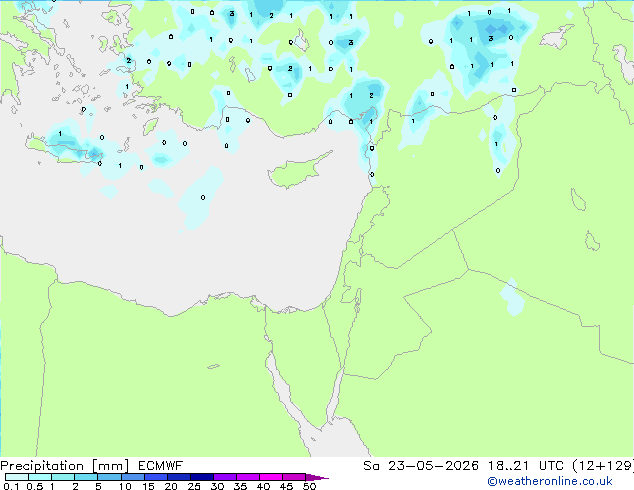Pick the legend swatch between 15 and 20

[x=155, y=477]
